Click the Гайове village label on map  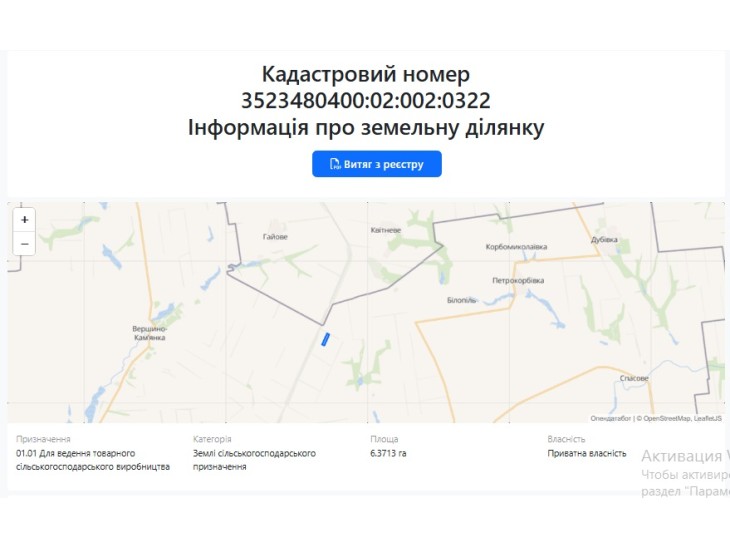pyautogui.click(x=275, y=236)
